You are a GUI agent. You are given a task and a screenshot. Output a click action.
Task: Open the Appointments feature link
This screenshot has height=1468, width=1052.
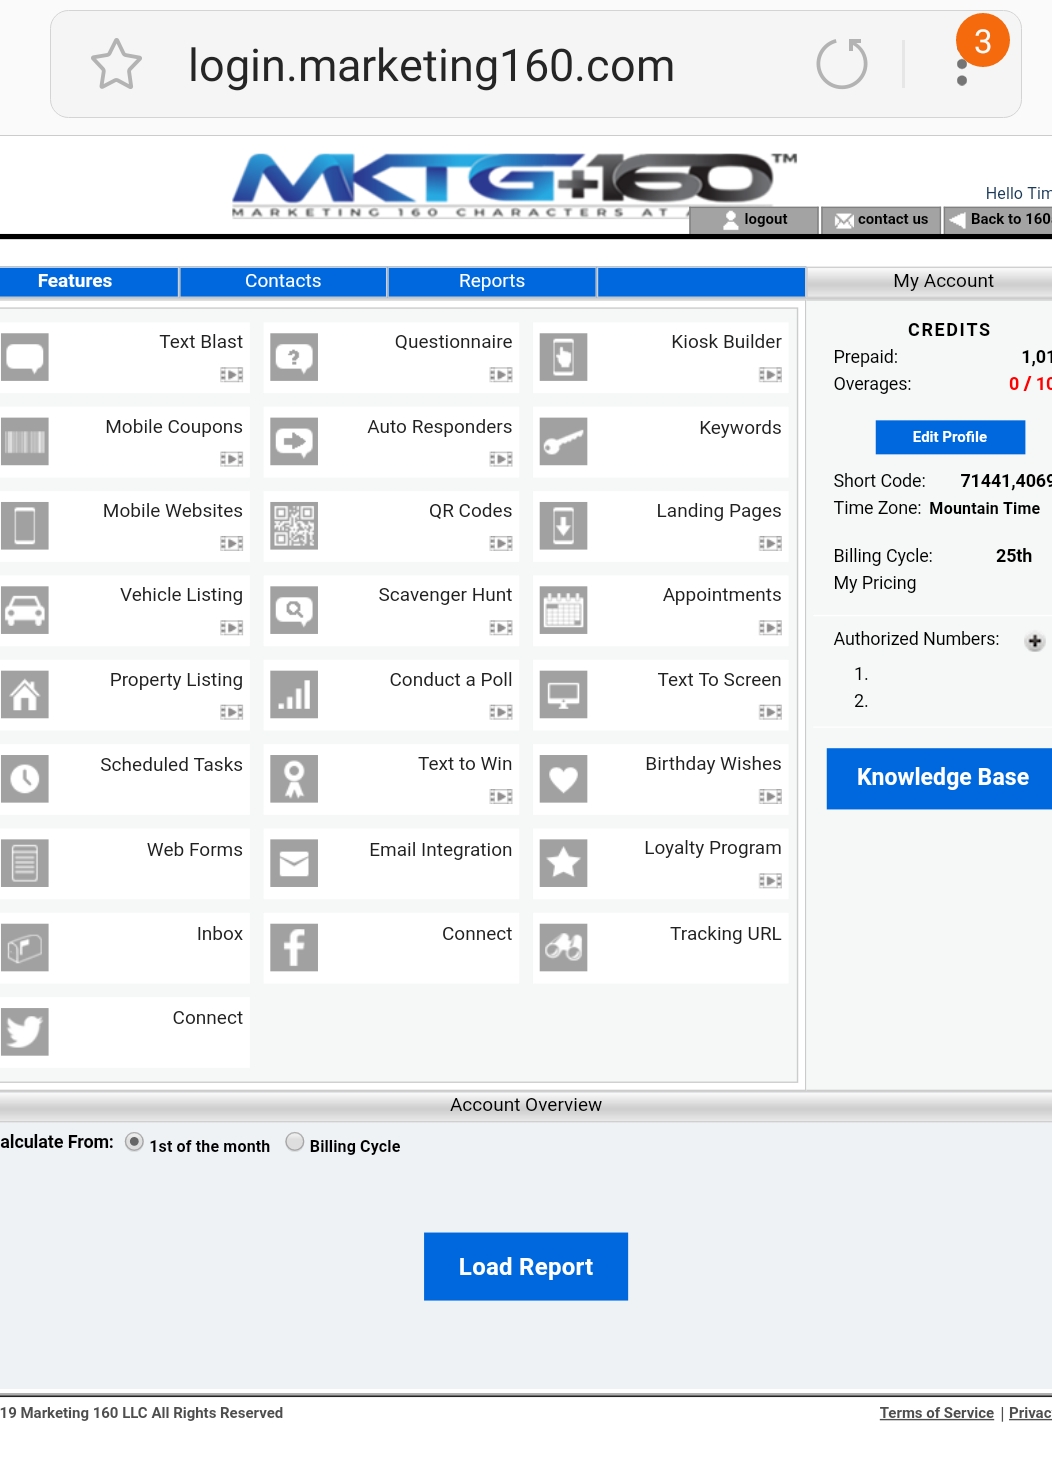722,595
